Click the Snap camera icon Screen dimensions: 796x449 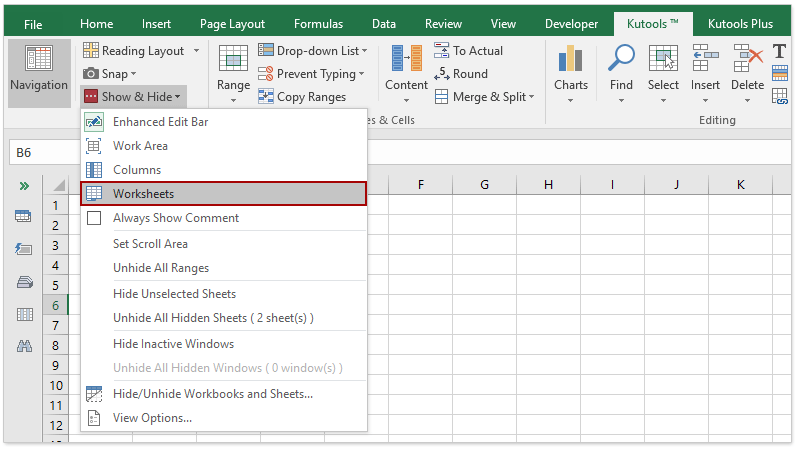coord(90,74)
